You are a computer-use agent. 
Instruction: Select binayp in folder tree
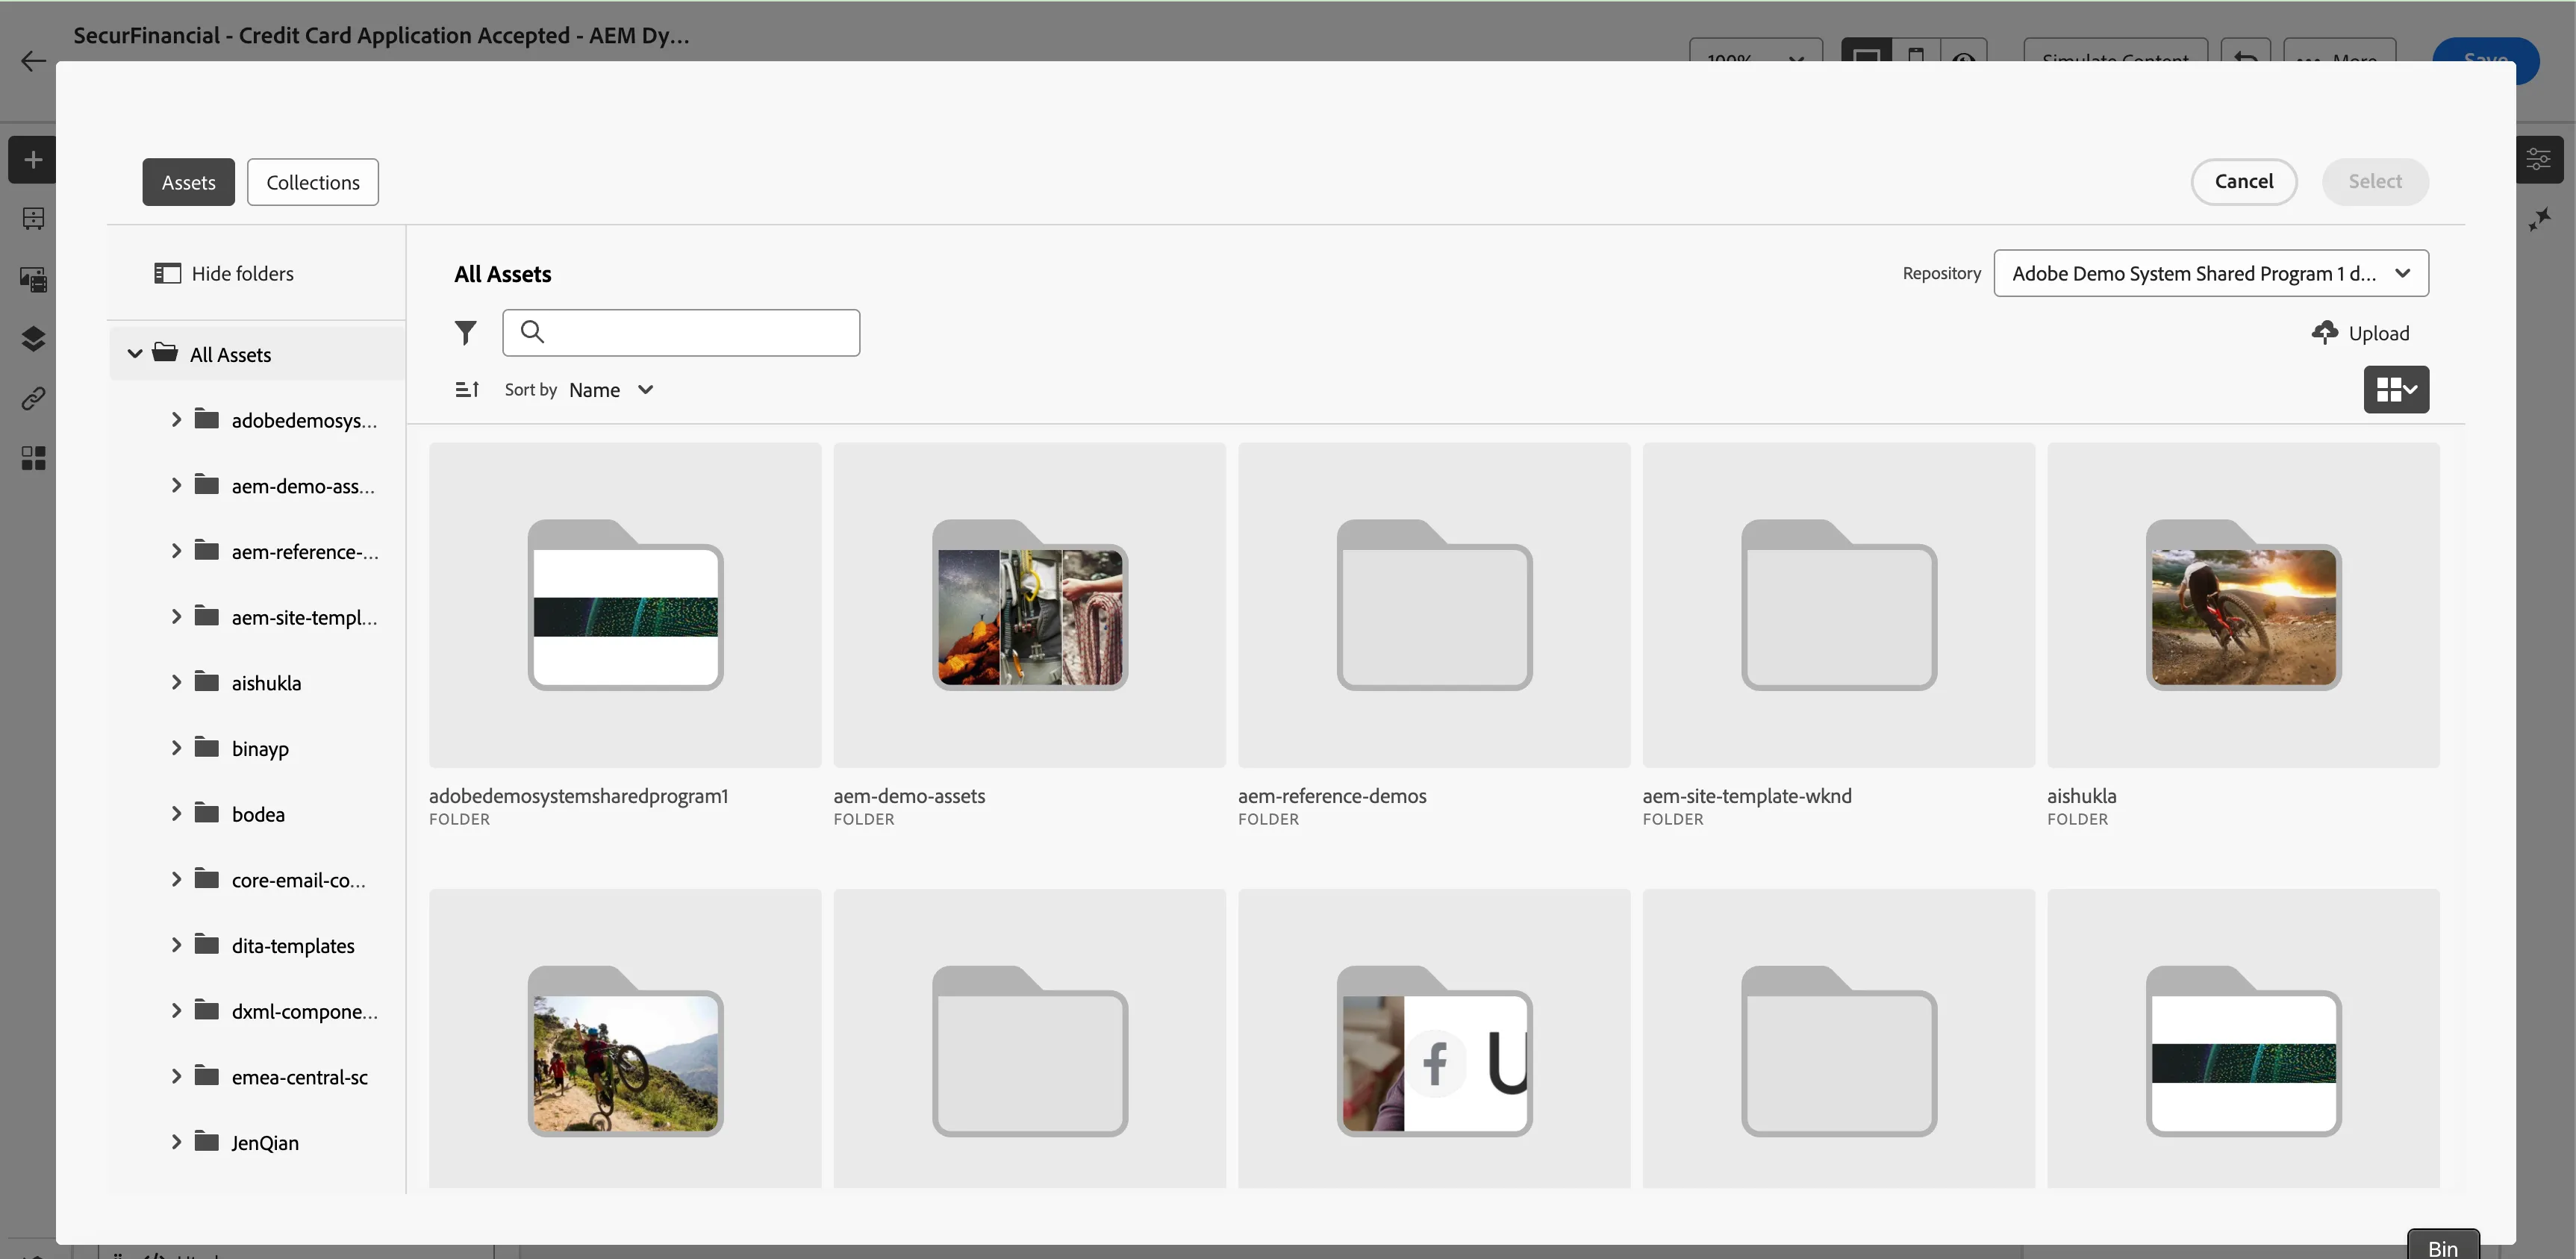(x=260, y=748)
